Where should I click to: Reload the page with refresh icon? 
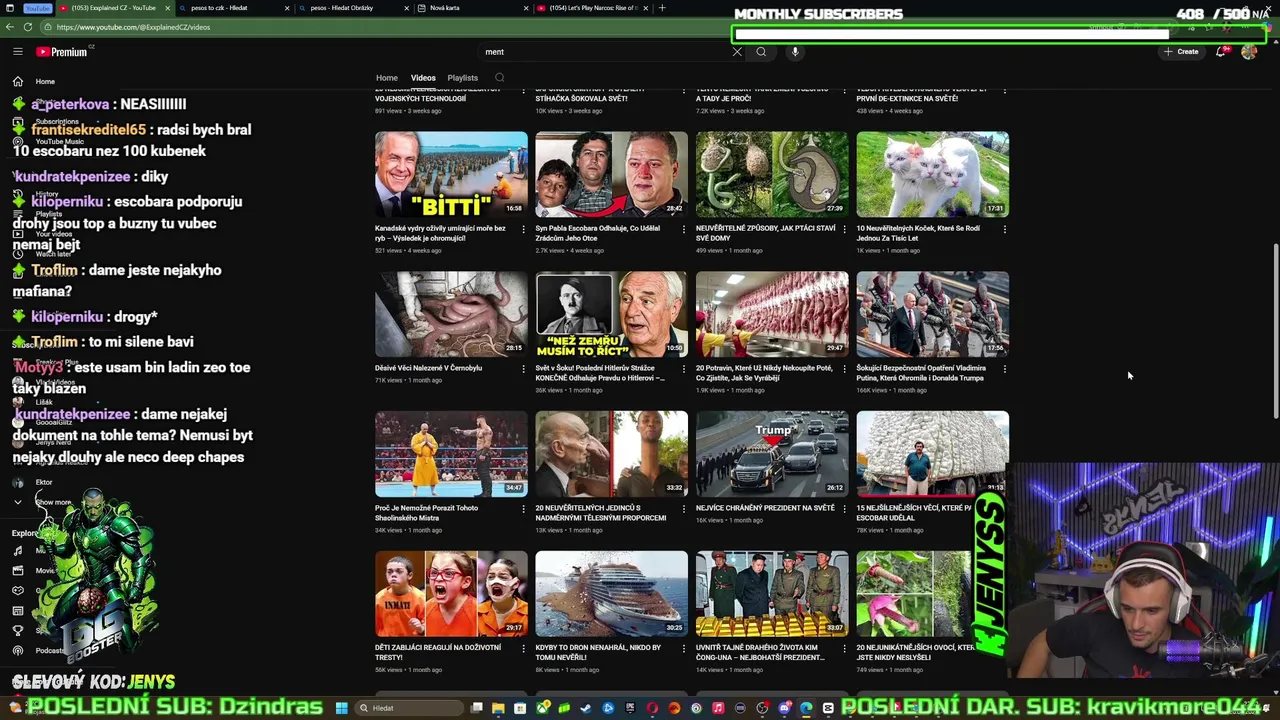(27, 27)
